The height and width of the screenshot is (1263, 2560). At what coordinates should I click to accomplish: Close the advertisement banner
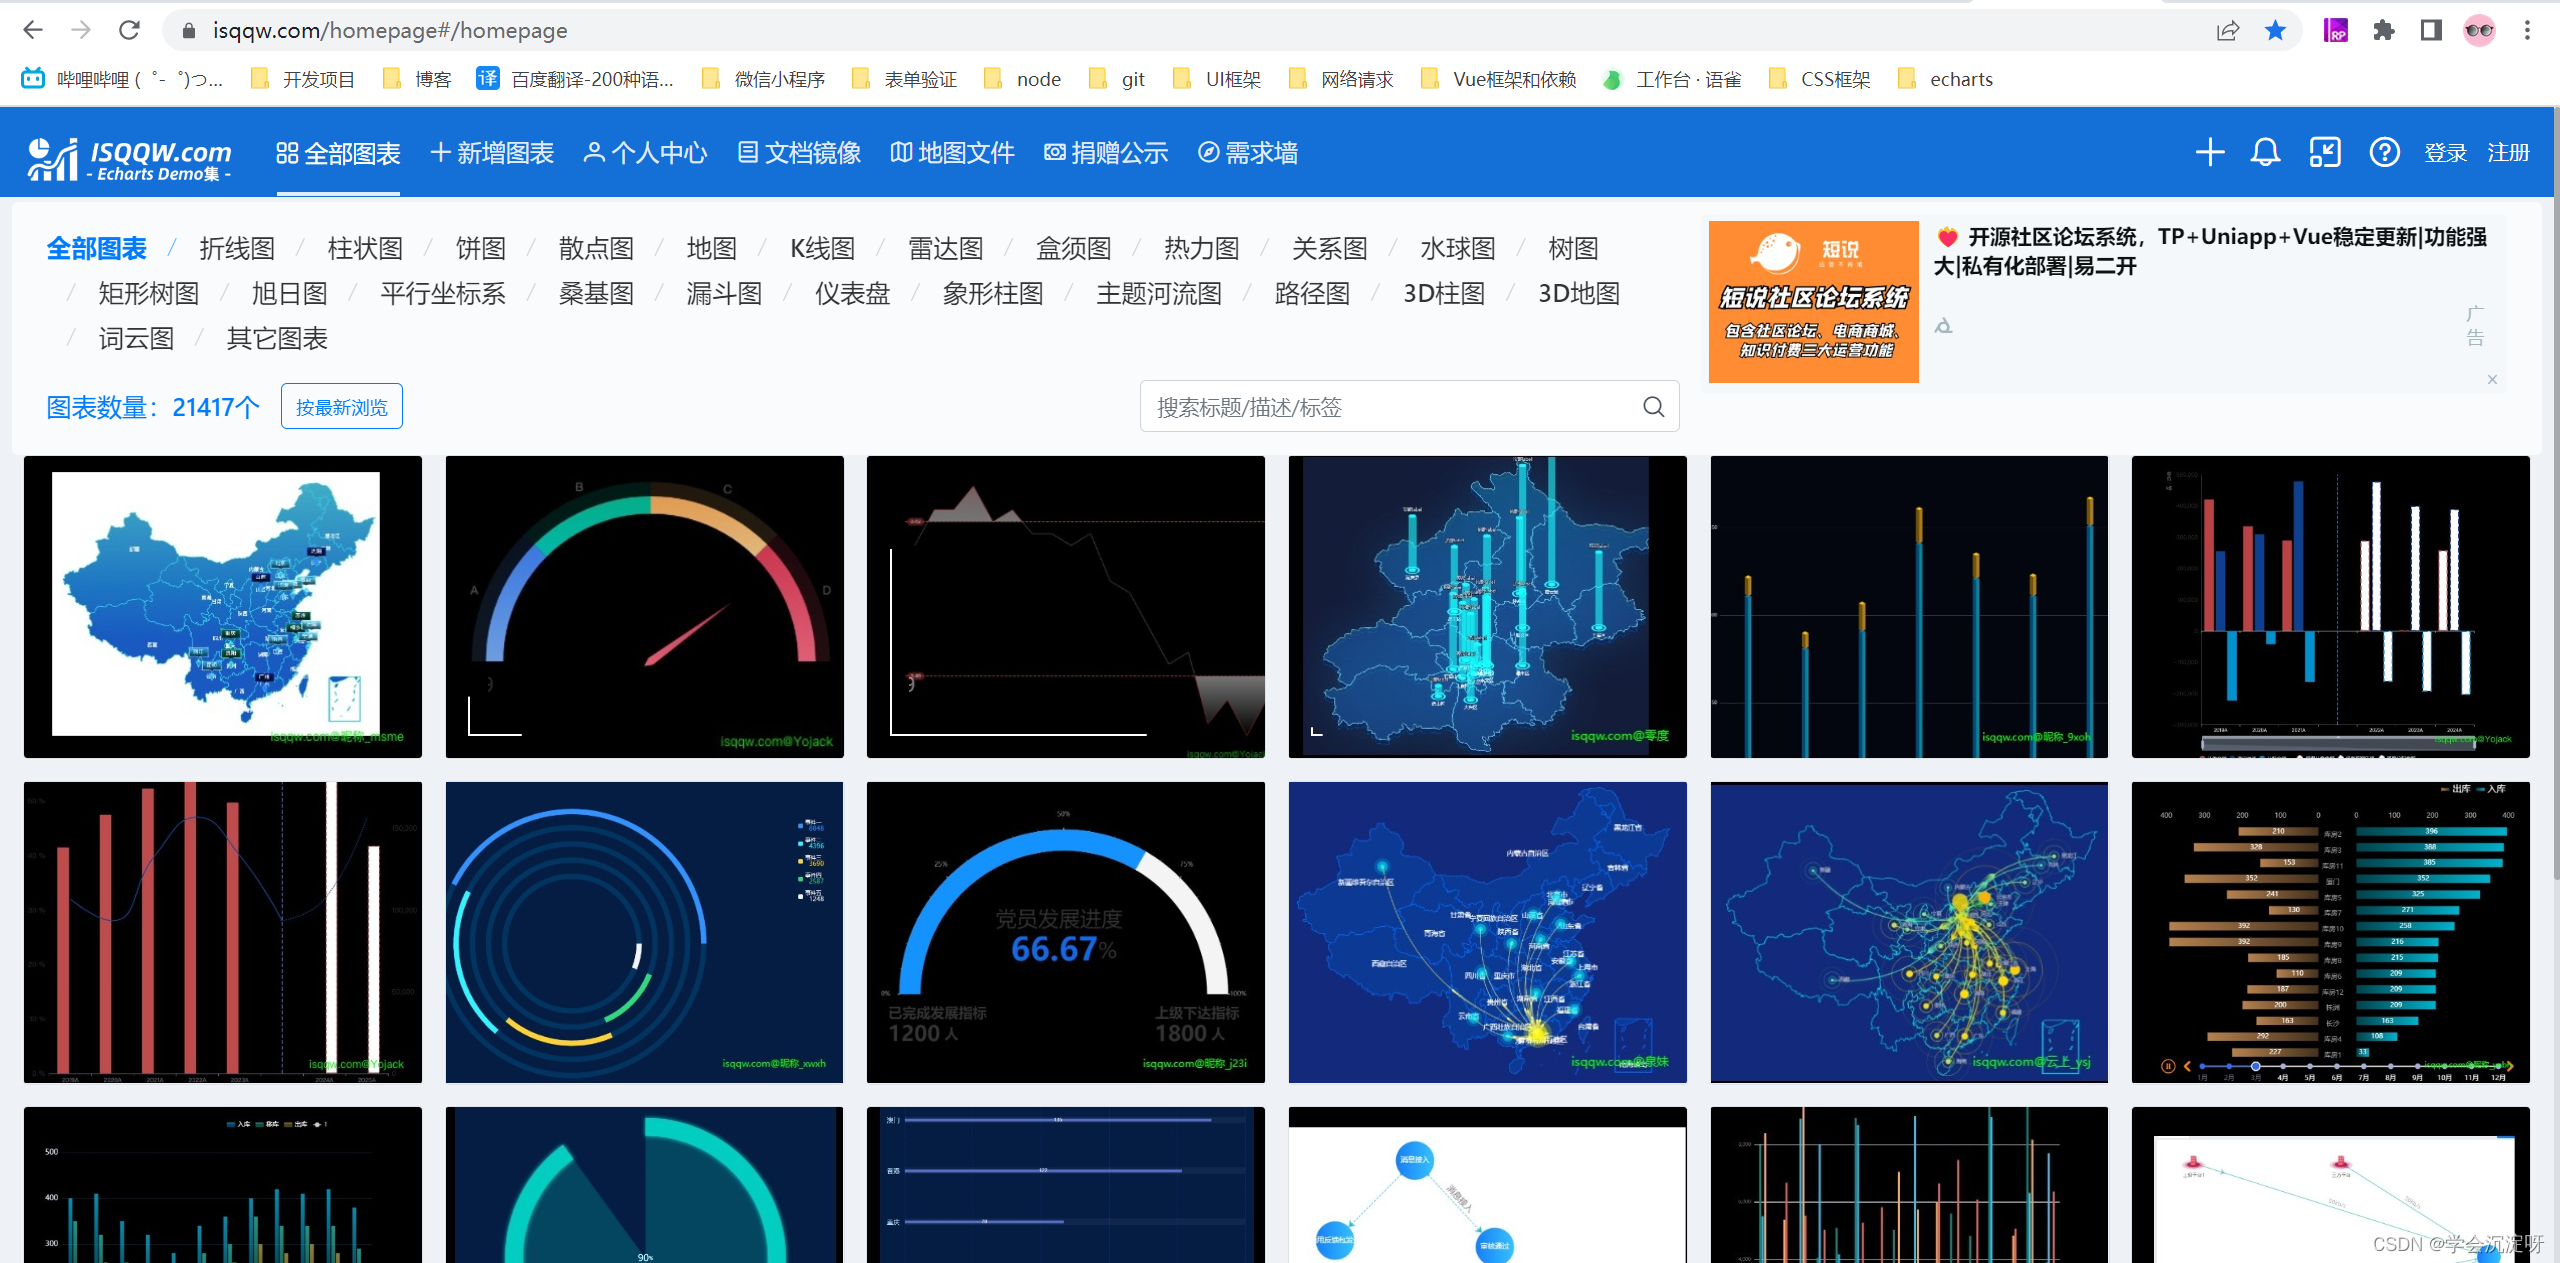pyautogui.click(x=2492, y=379)
